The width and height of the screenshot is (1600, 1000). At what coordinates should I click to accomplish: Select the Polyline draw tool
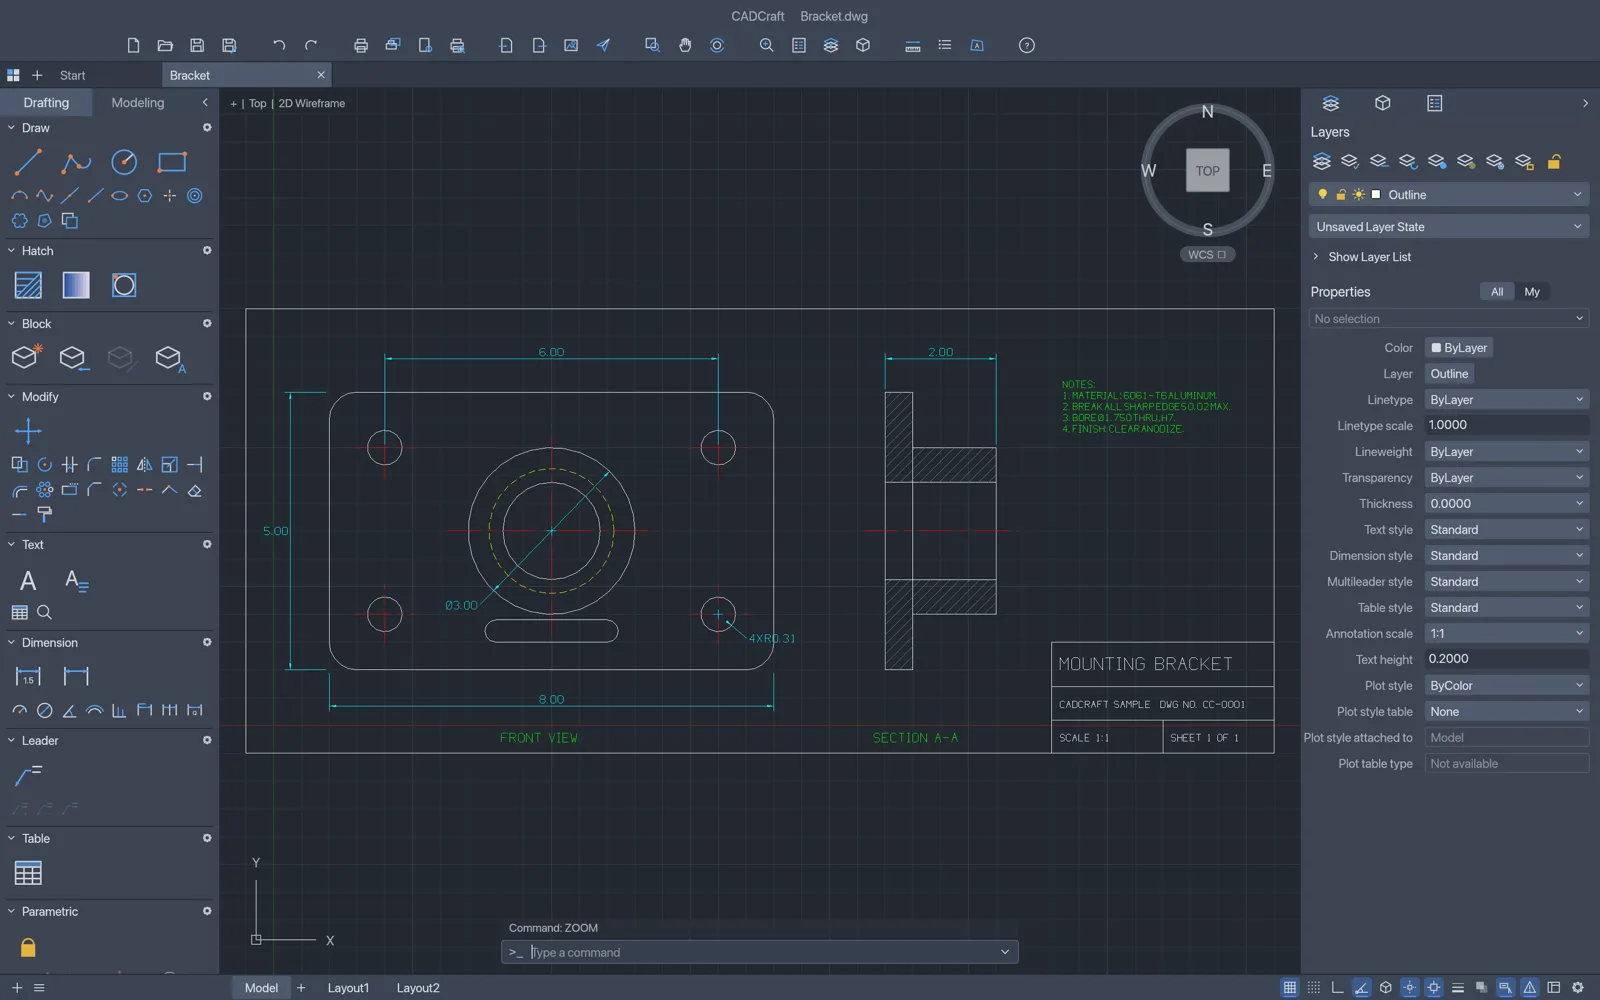tap(76, 162)
